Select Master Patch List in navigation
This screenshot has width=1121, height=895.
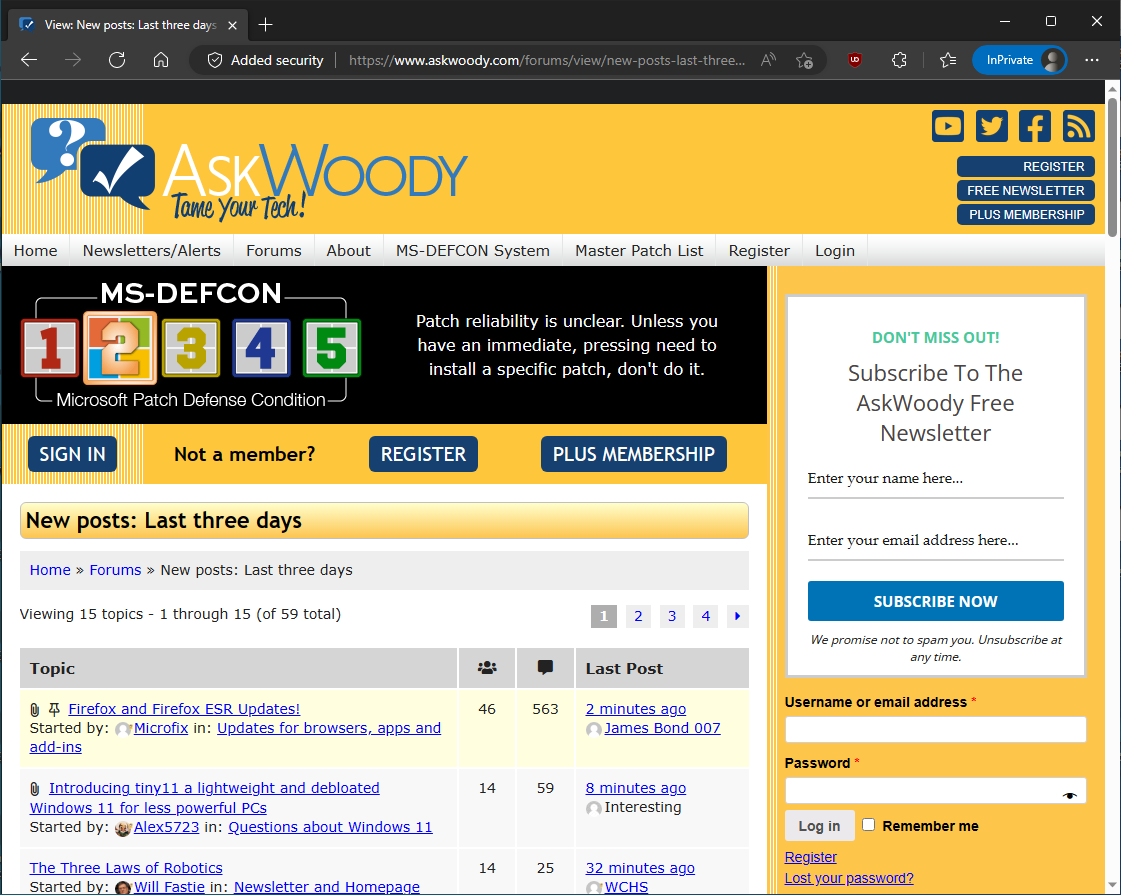(x=639, y=251)
